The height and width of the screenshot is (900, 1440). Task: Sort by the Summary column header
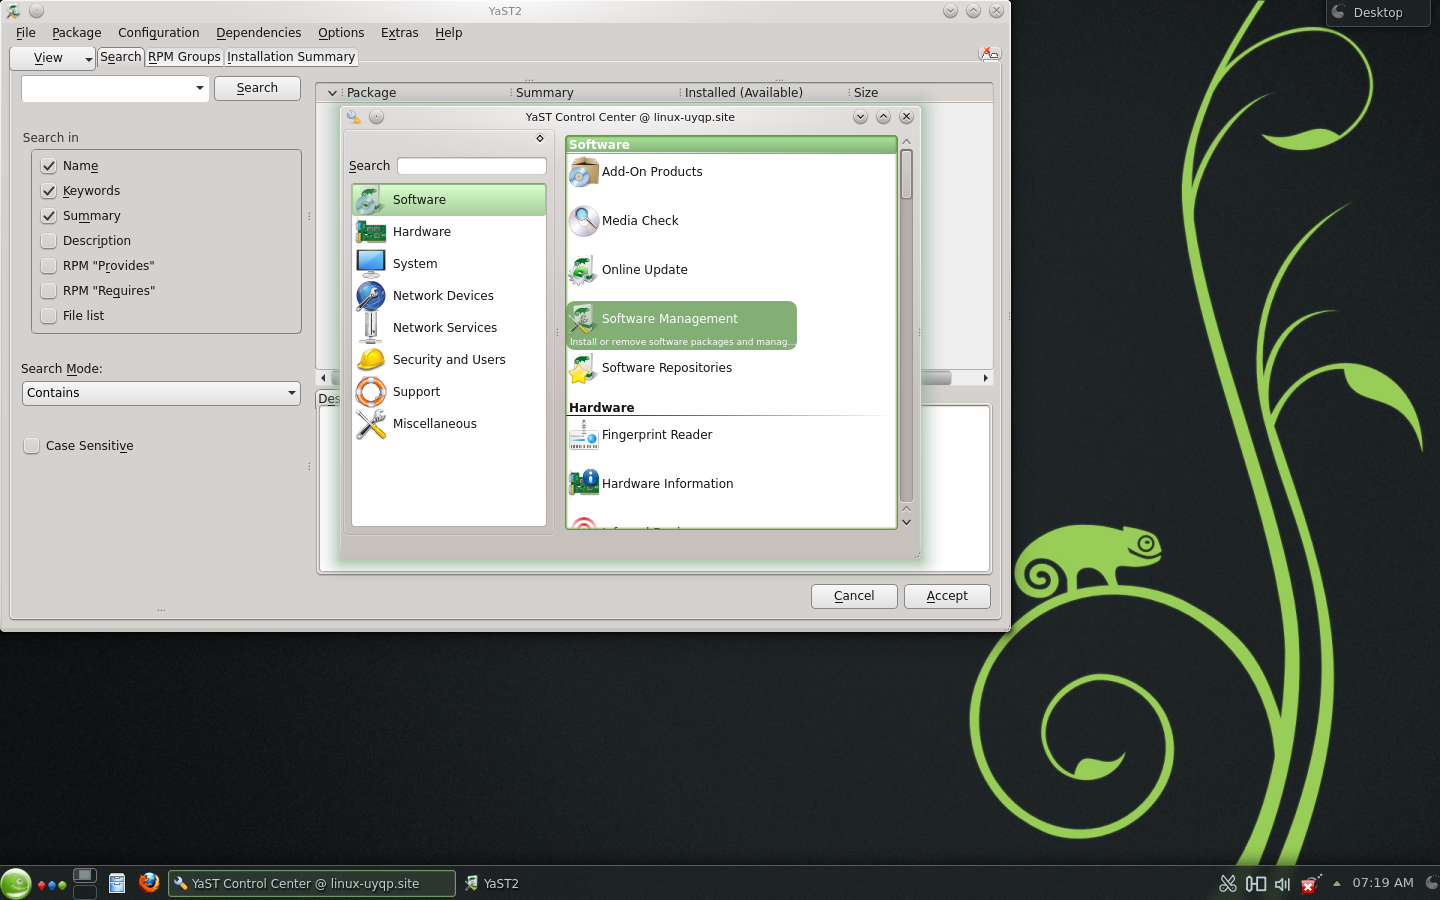coord(545,93)
